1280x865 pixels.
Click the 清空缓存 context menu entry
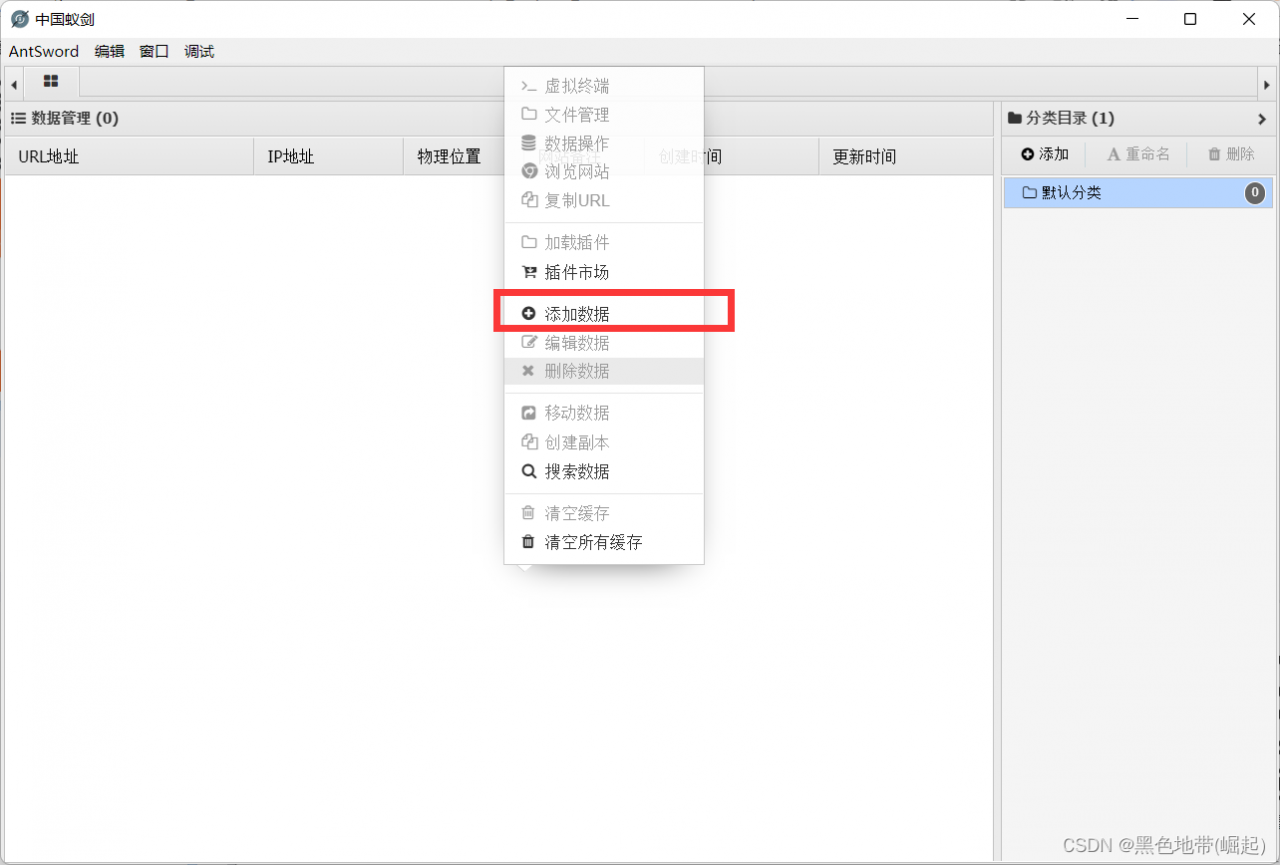604,513
